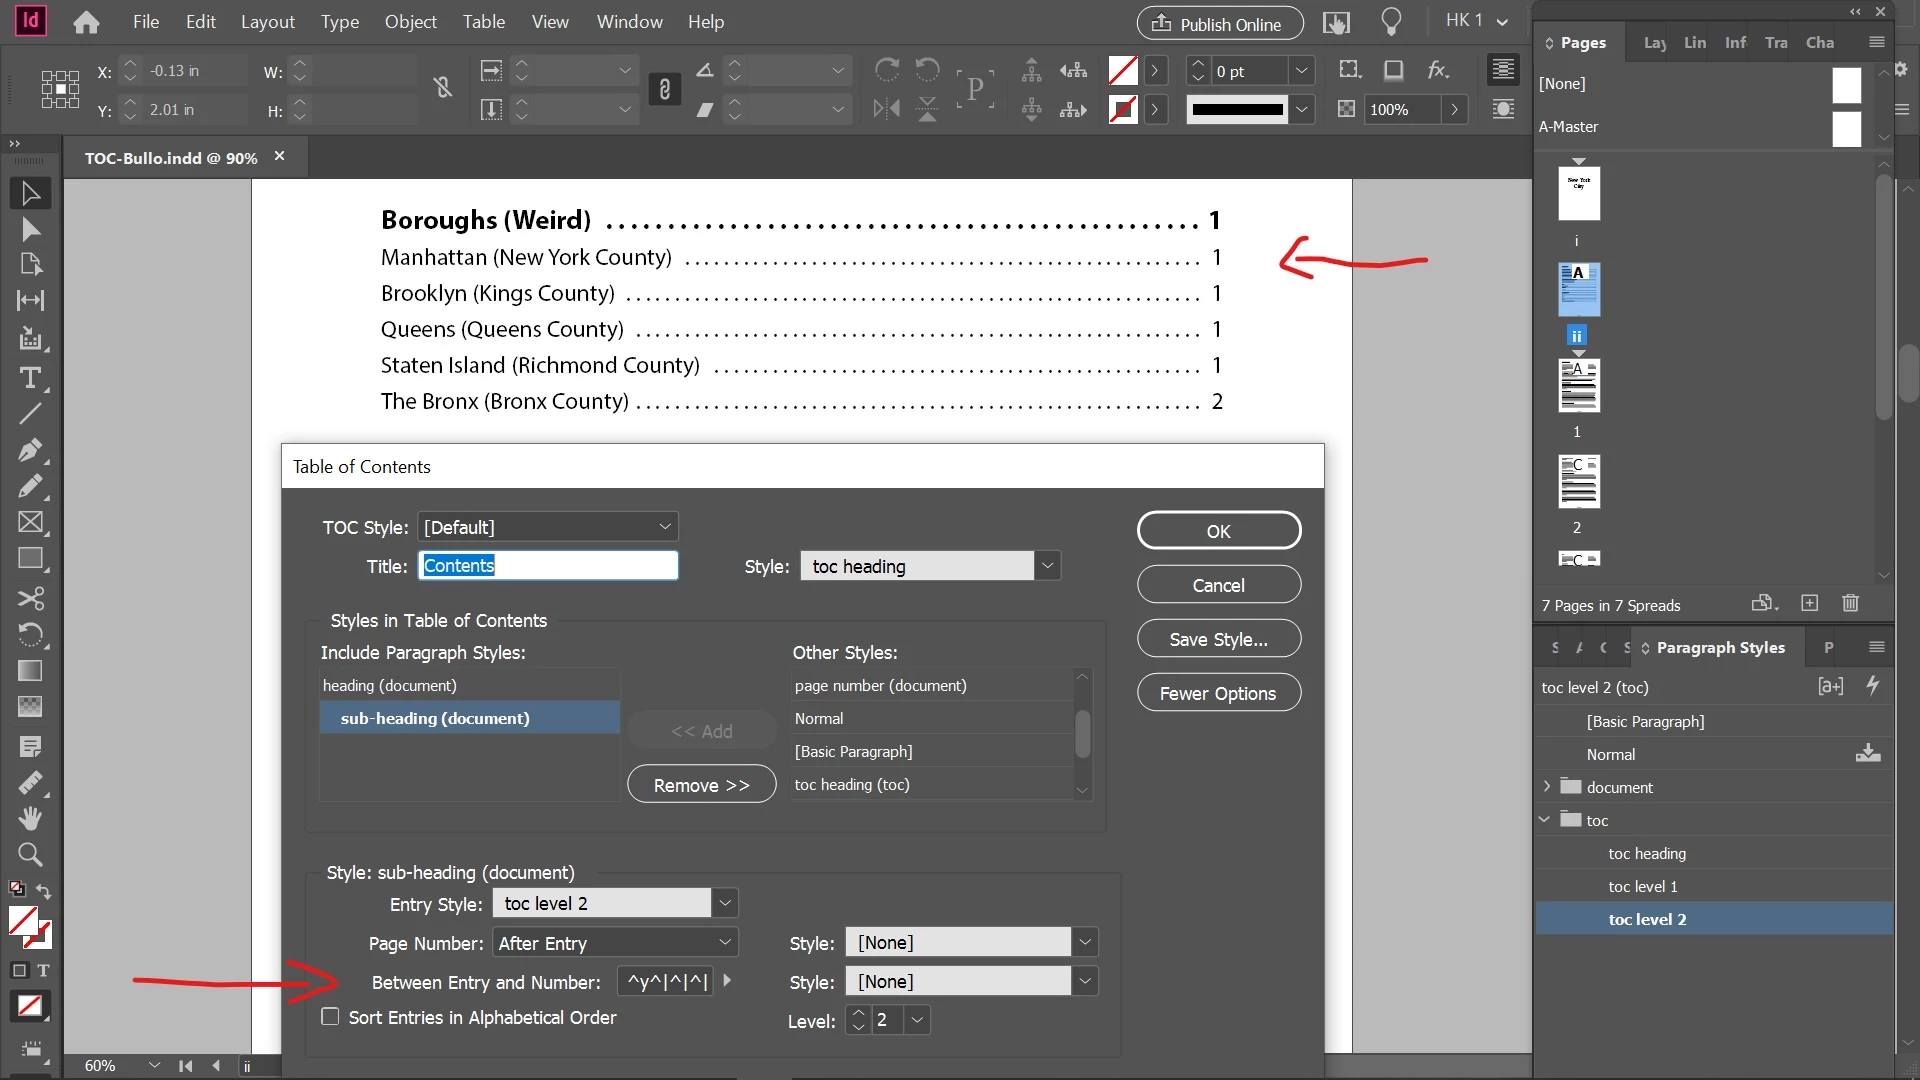Open the Page Number position dropdown
Viewport: 1920px width, 1080px height.
pos(725,943)
